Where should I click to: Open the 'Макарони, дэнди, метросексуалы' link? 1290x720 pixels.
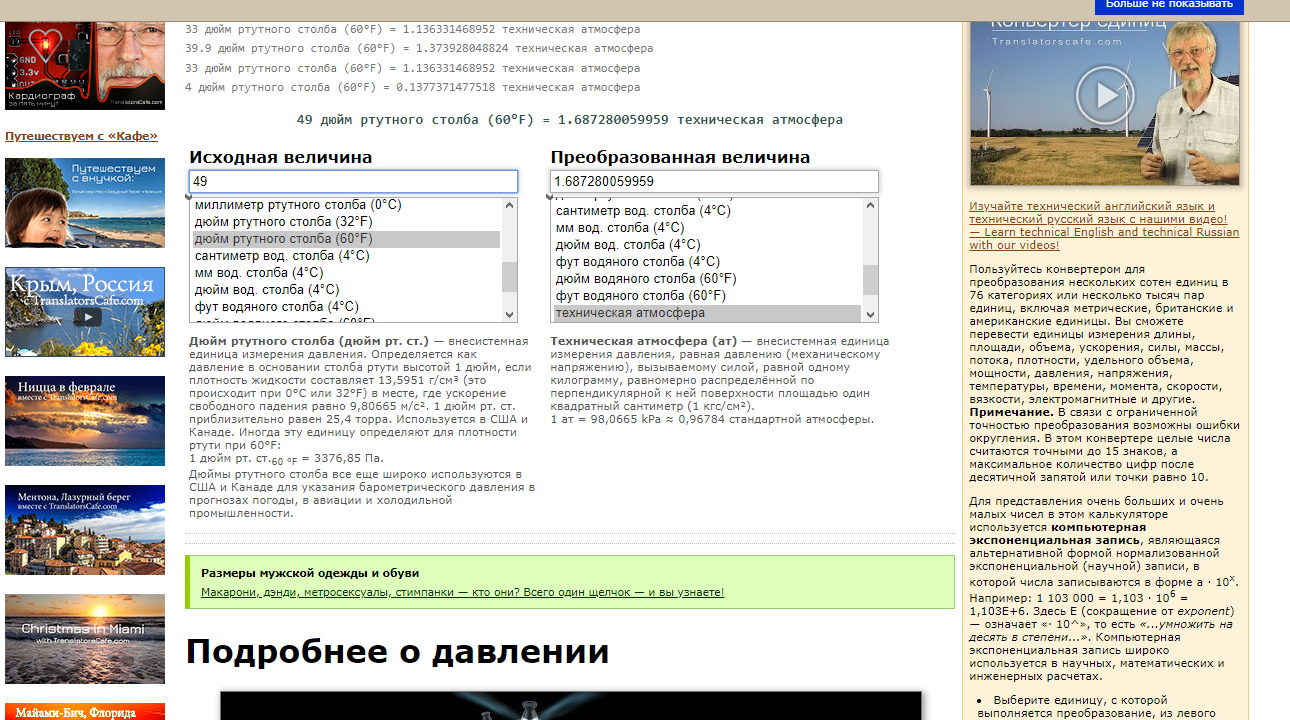[463, 592]
